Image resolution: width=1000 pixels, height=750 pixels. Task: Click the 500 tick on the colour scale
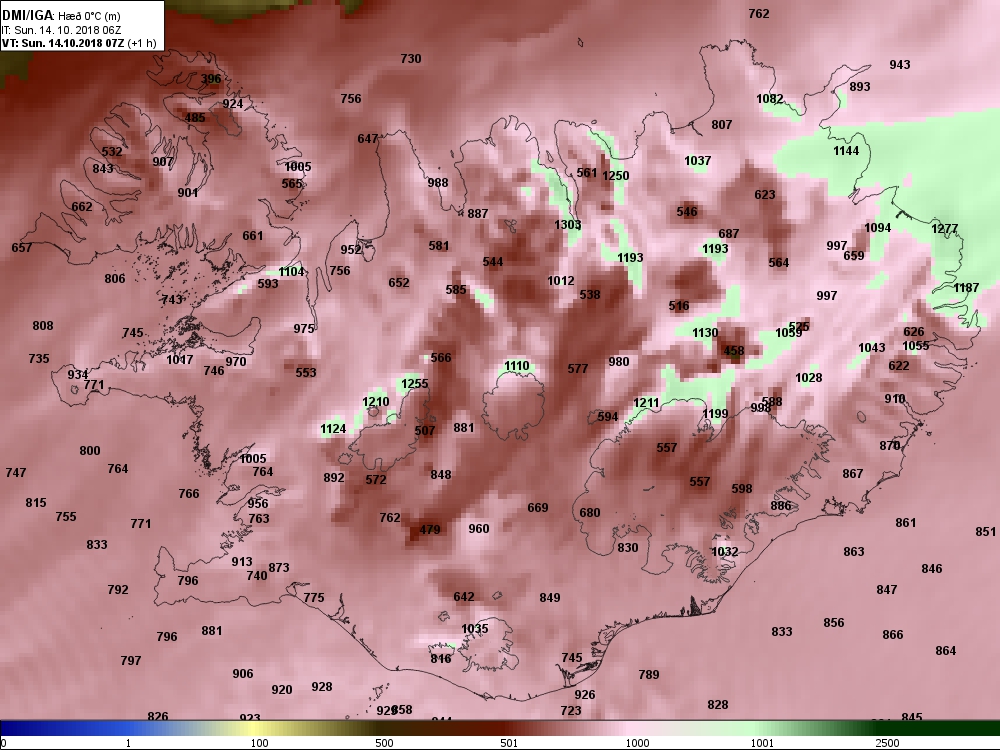coord(384,743)
